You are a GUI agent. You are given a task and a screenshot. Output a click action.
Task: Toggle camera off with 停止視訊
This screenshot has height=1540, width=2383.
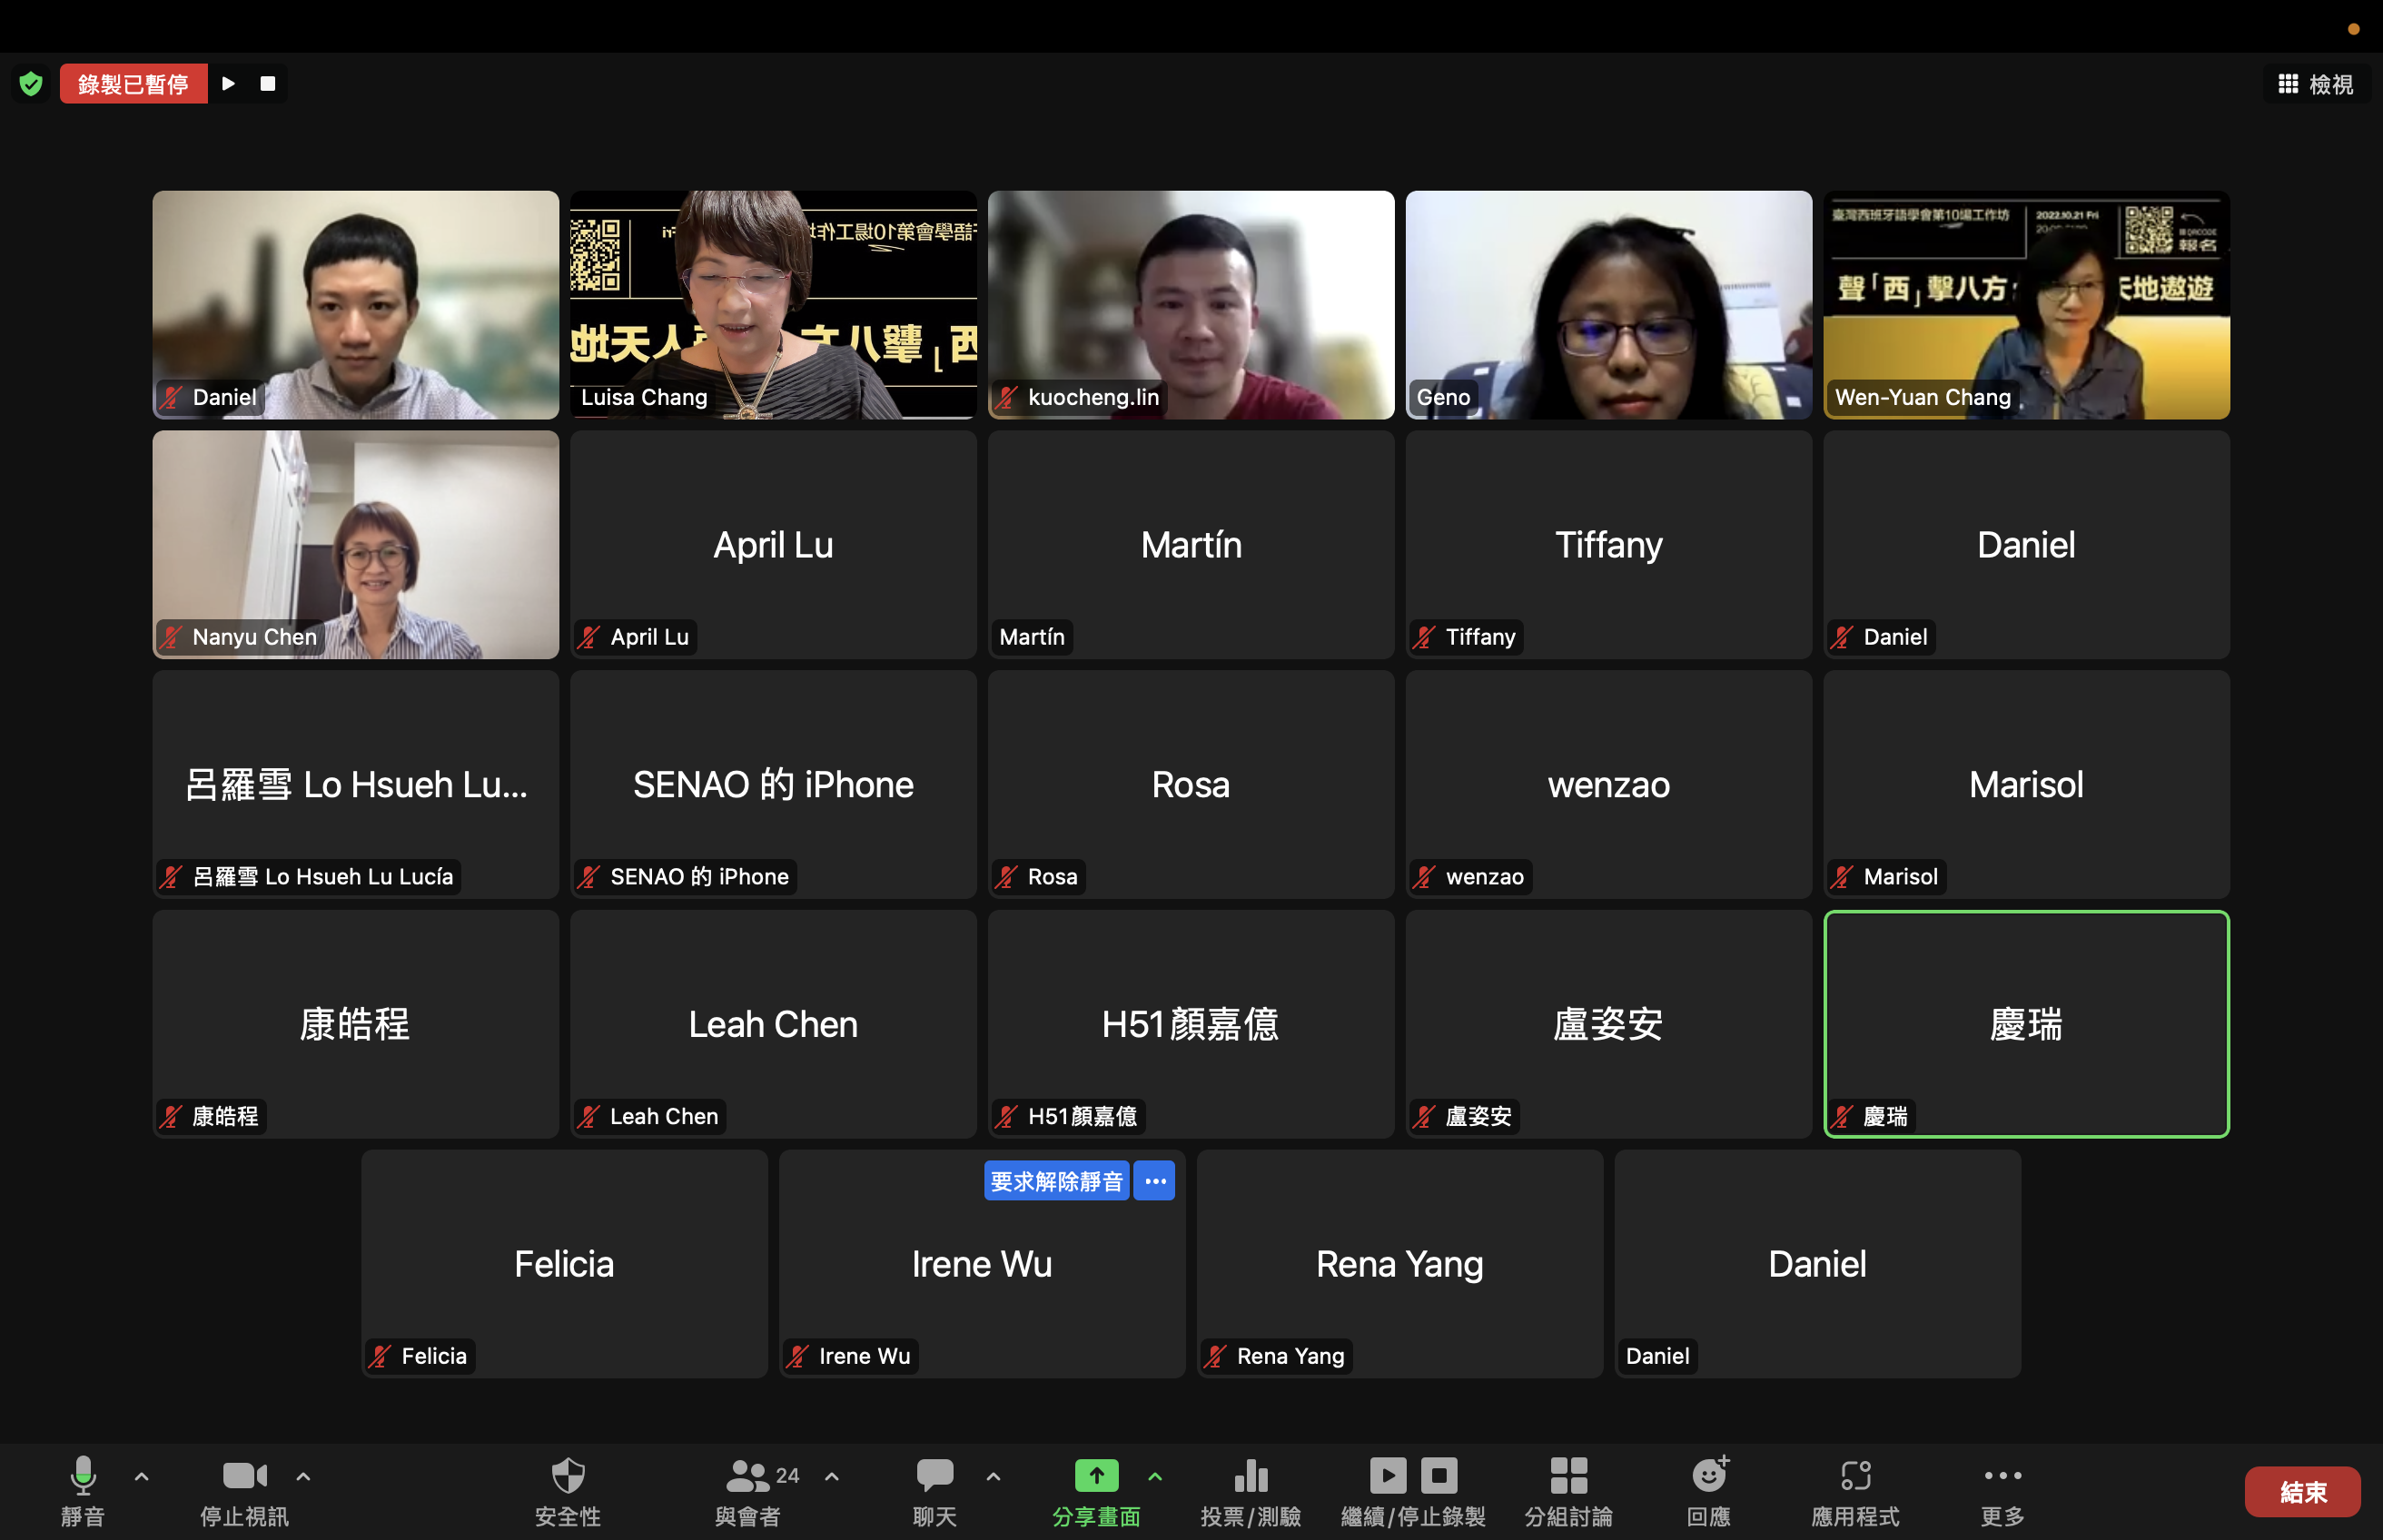pos(244,1491)
